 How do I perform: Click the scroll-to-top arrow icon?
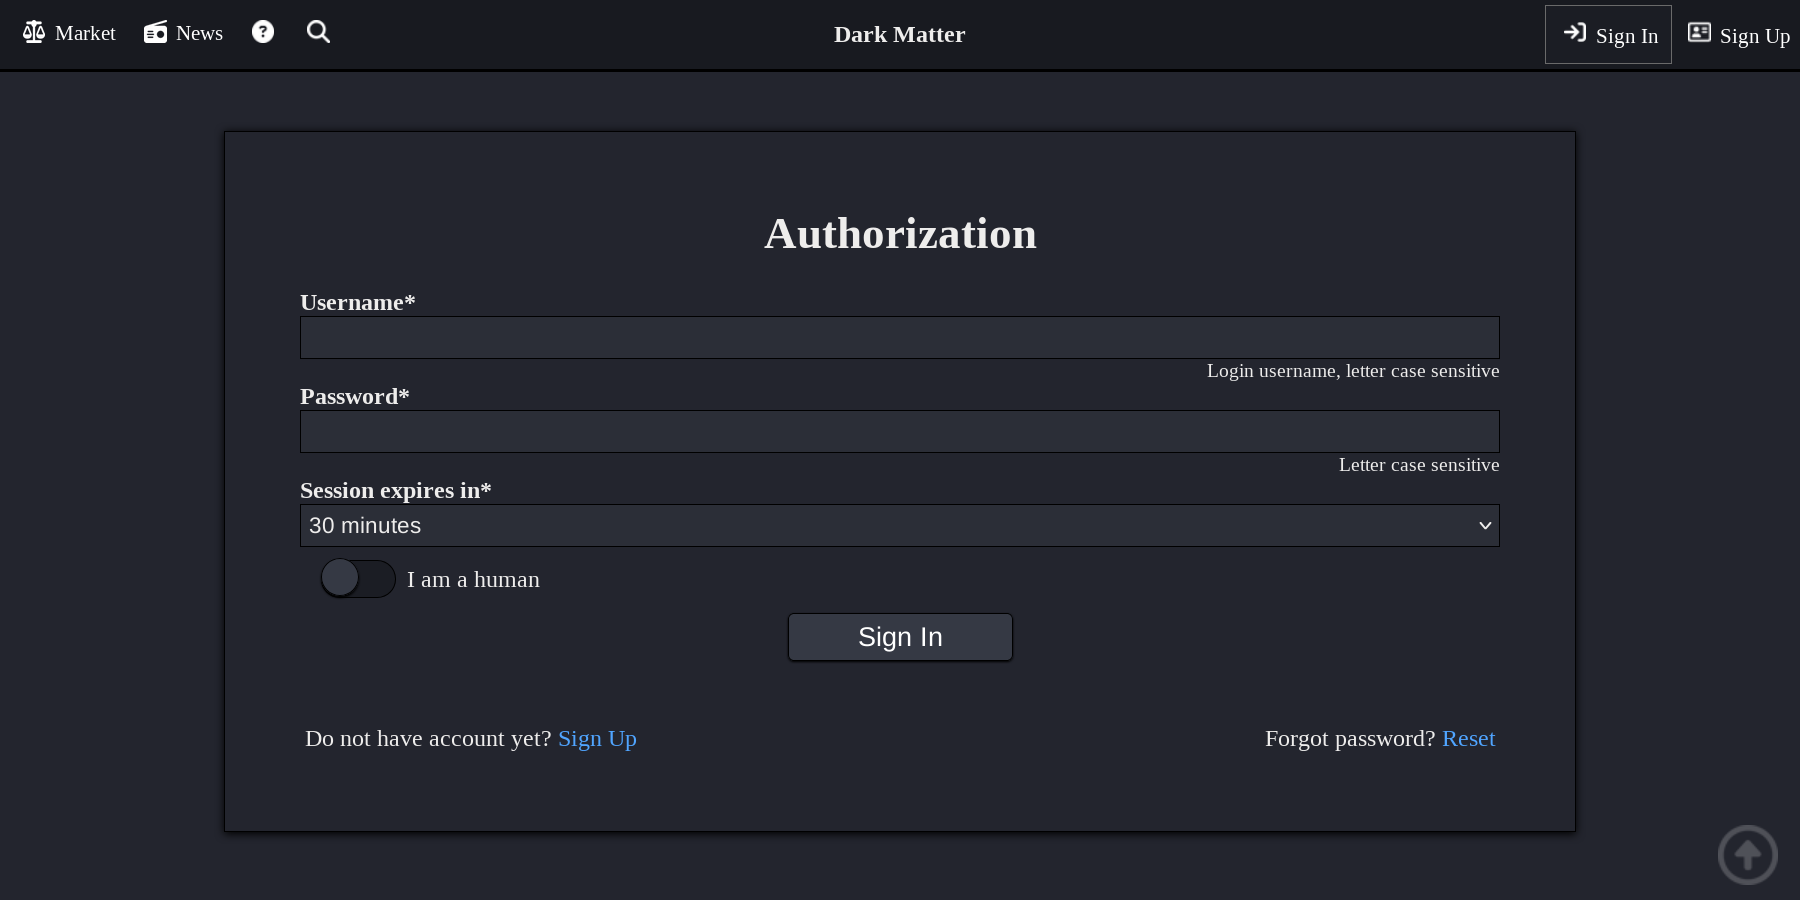[x=1747, y=854]
